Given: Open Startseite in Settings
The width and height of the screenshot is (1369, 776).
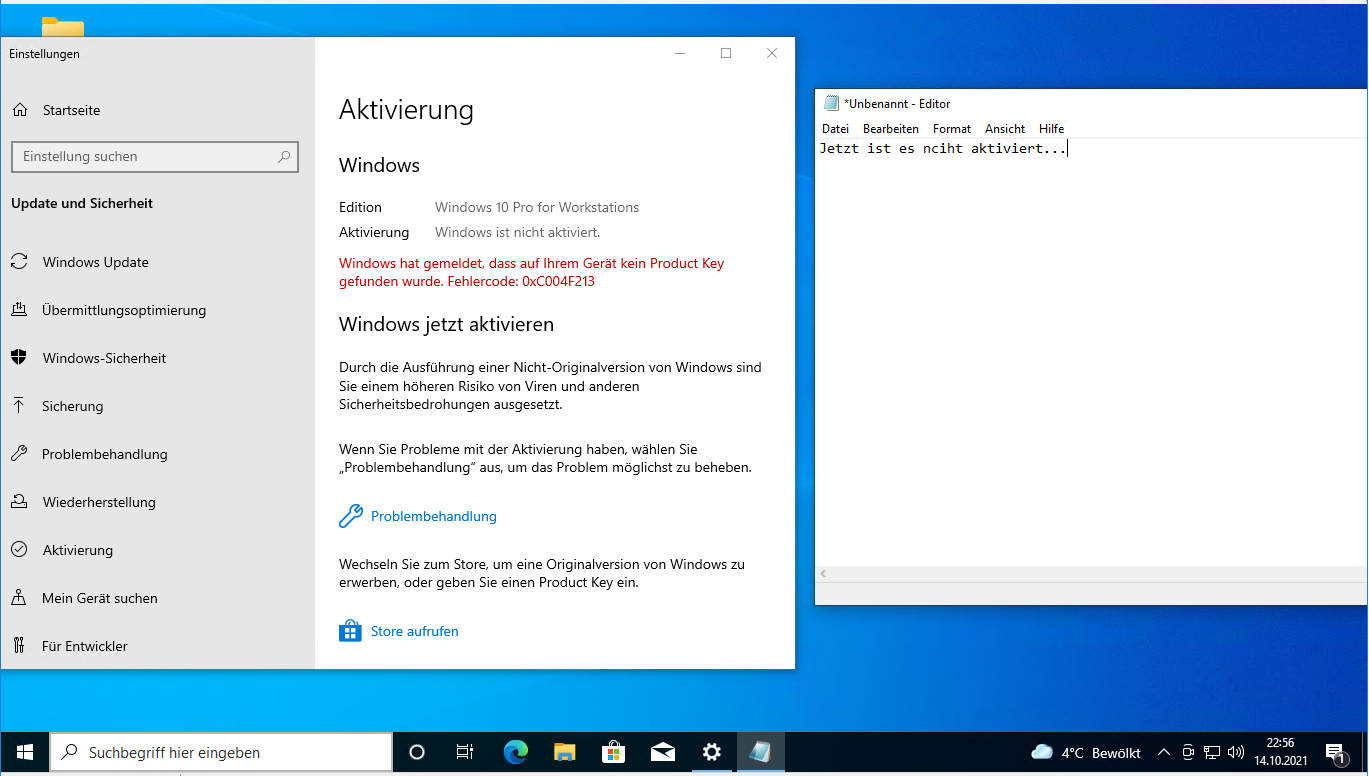Looking at the screenshot, I should point(71,110).
